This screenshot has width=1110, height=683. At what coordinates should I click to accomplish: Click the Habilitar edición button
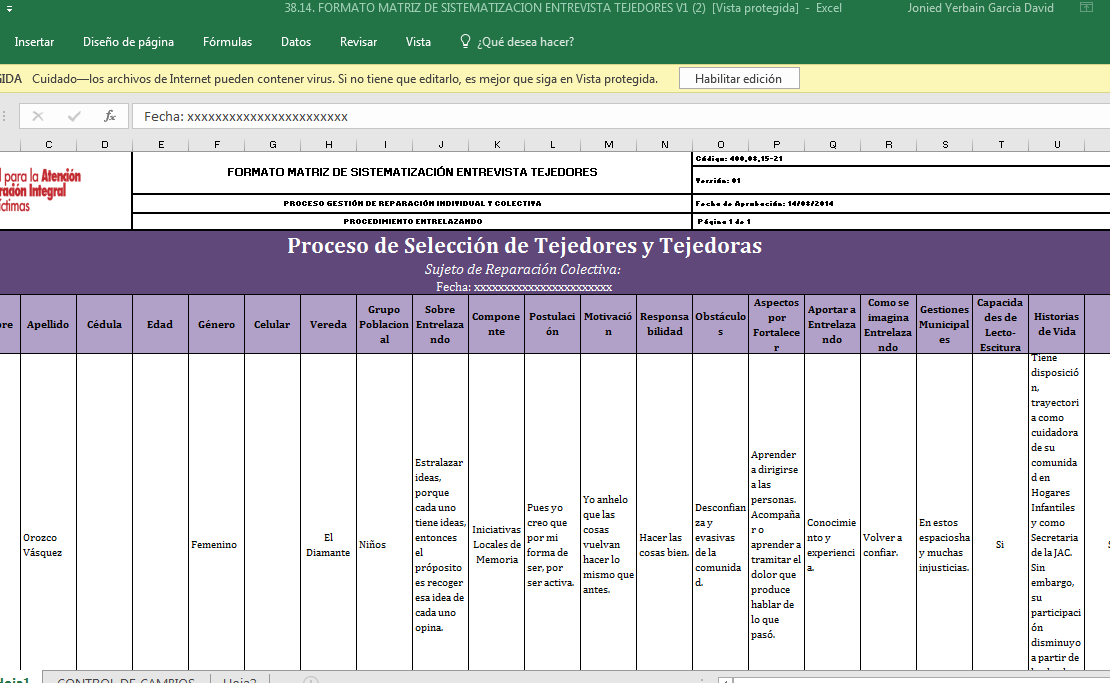[x=739, y=79]
